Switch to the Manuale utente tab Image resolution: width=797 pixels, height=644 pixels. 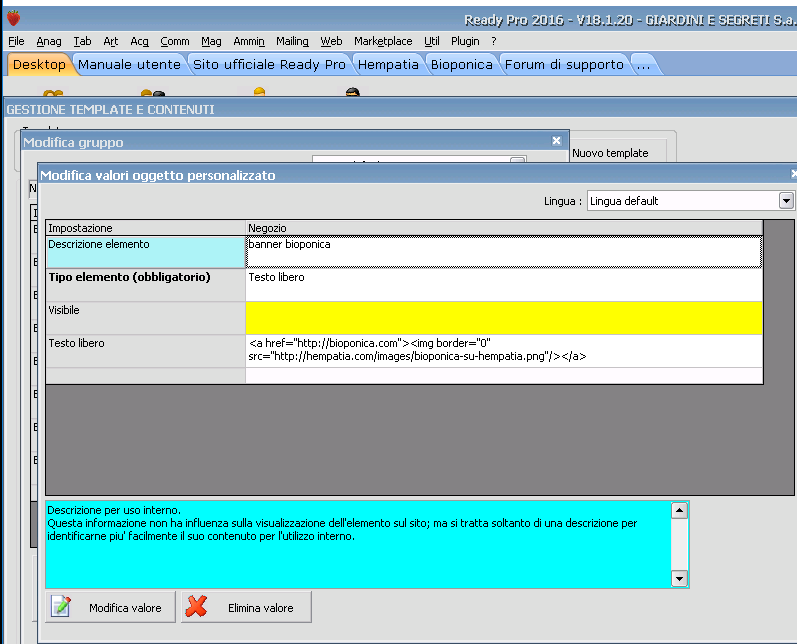tap(129, 65)
